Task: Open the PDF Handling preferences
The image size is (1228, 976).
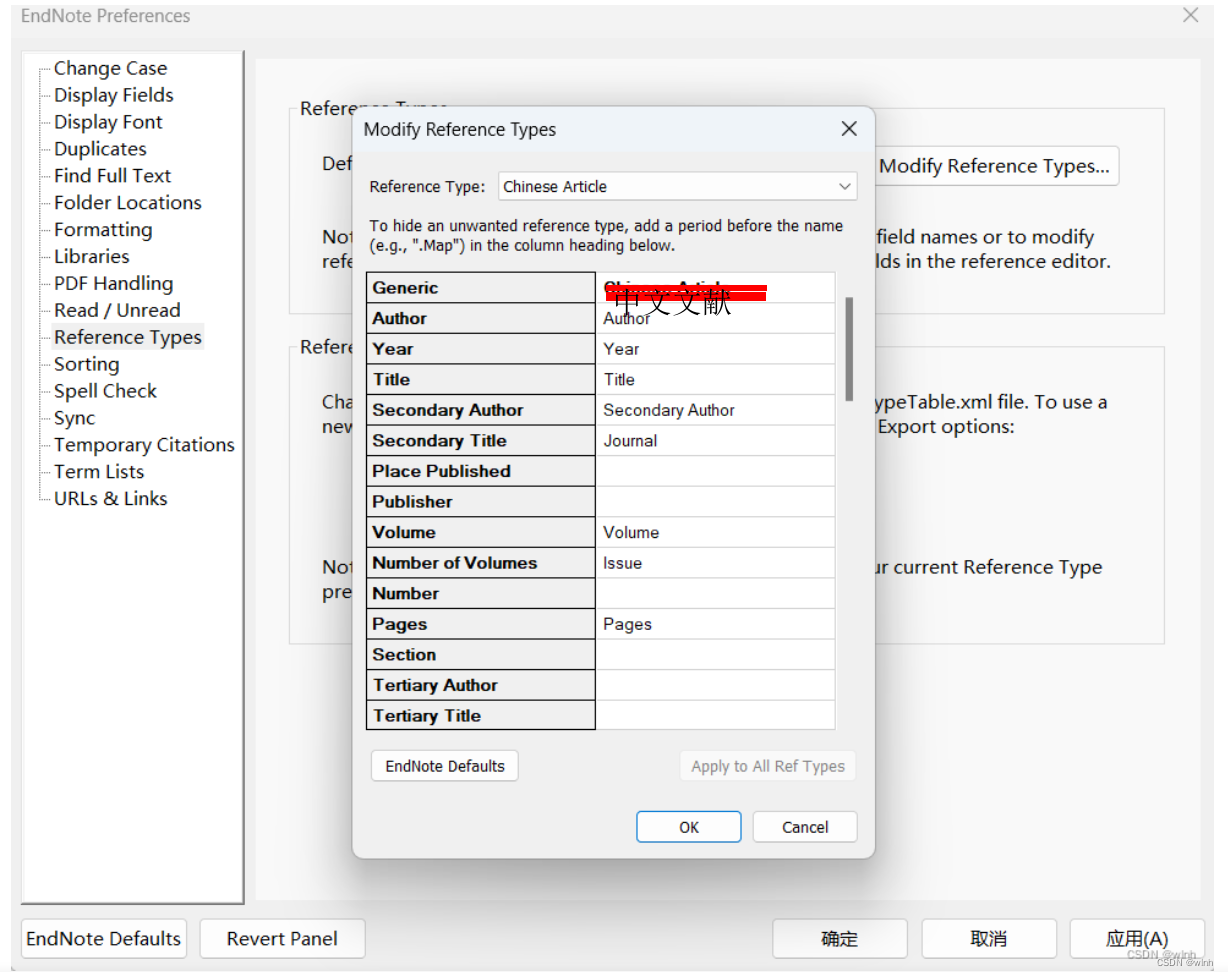Action: tap(113, 284)
